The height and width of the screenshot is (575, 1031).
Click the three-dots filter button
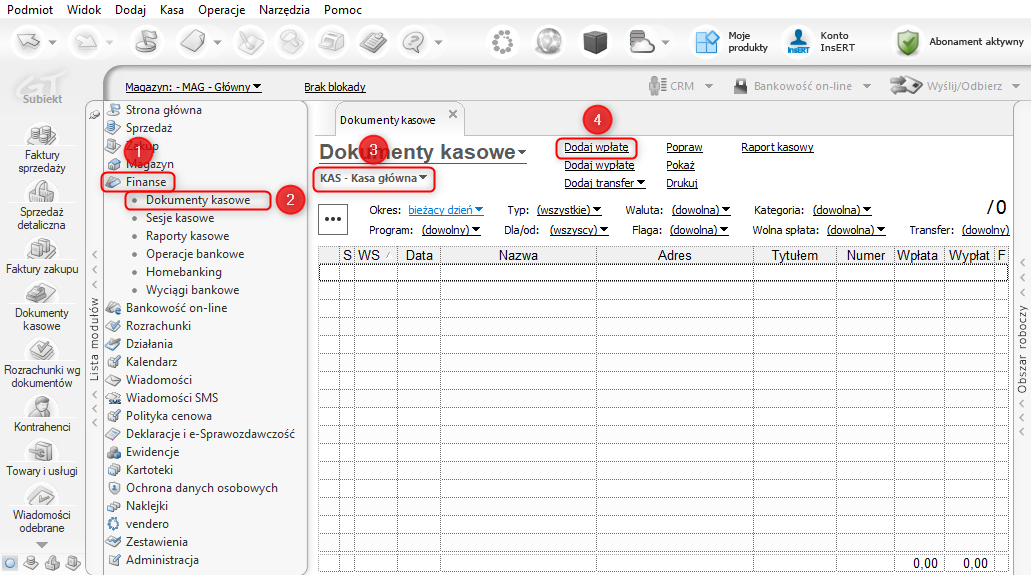333,219
